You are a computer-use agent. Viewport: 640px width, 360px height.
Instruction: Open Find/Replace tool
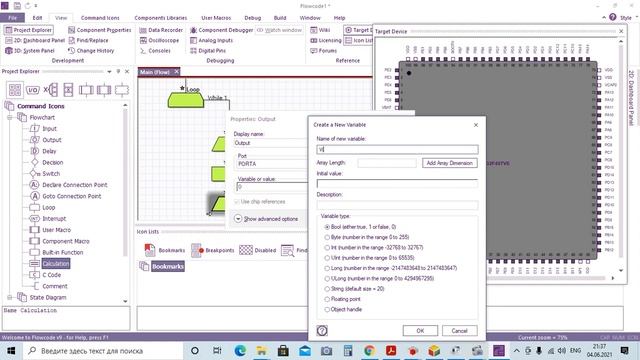[x=88, y=40]
